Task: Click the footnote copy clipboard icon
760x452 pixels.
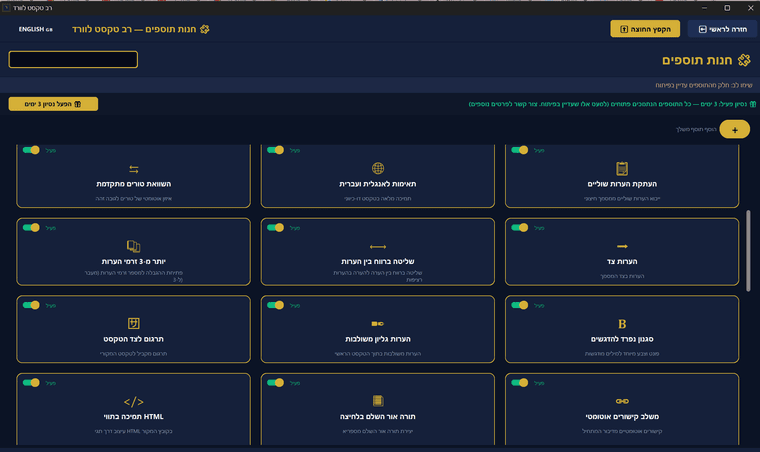Action: tap(622, 169)
